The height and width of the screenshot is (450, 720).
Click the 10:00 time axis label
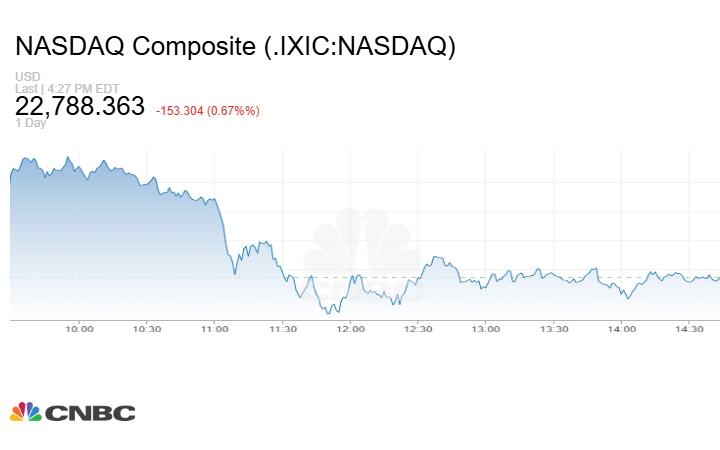(x=79, y=328)
